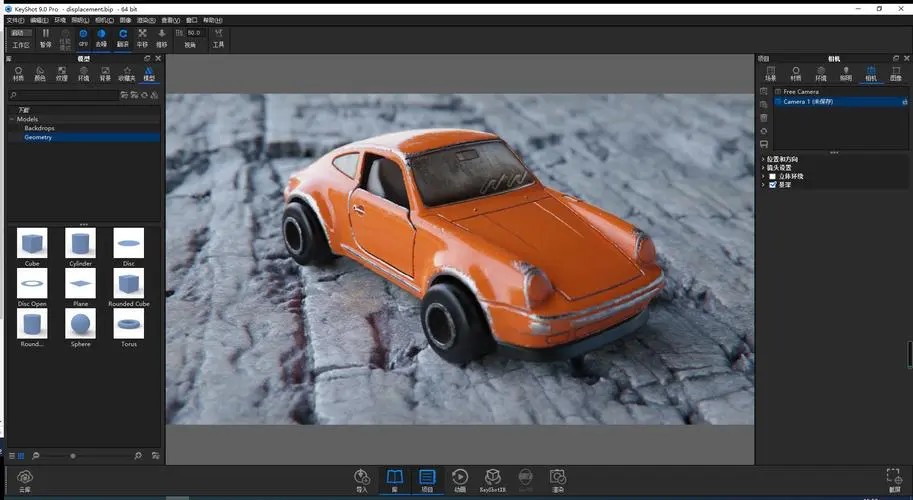Expand the Lens Settings (镜头设置) section
The image size is (913, 500).
coord(764,167)
